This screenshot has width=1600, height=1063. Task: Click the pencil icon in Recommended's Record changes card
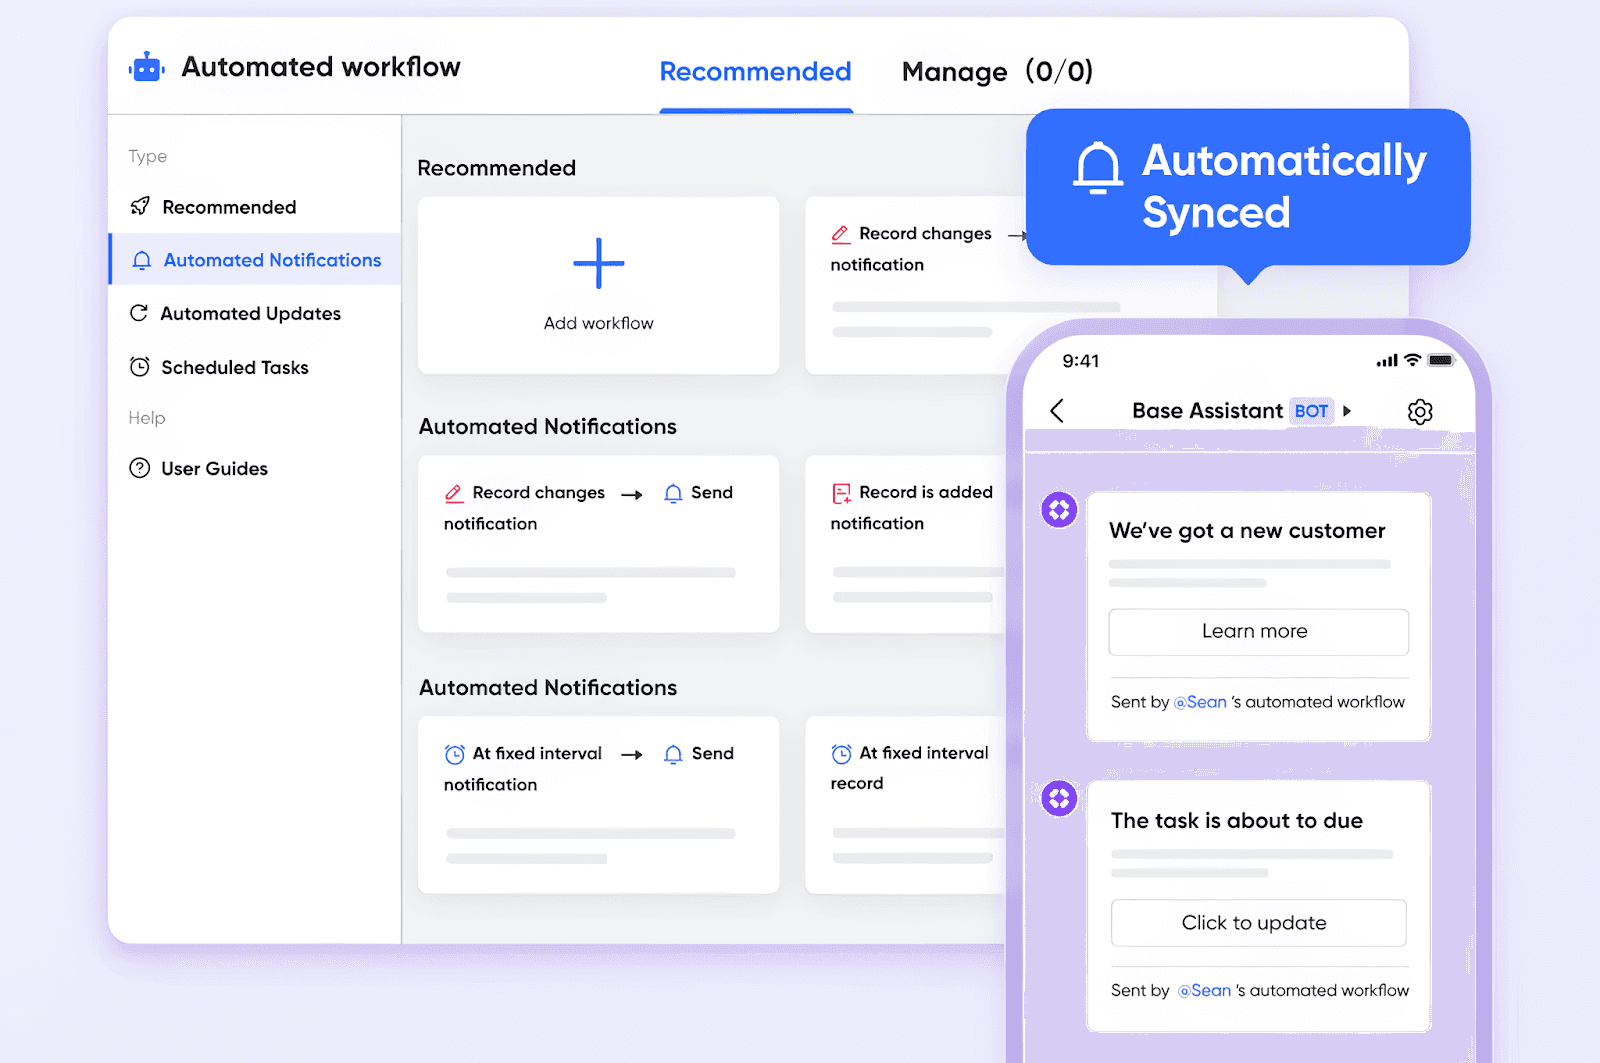pyautogui.click(x=841, y=234)
